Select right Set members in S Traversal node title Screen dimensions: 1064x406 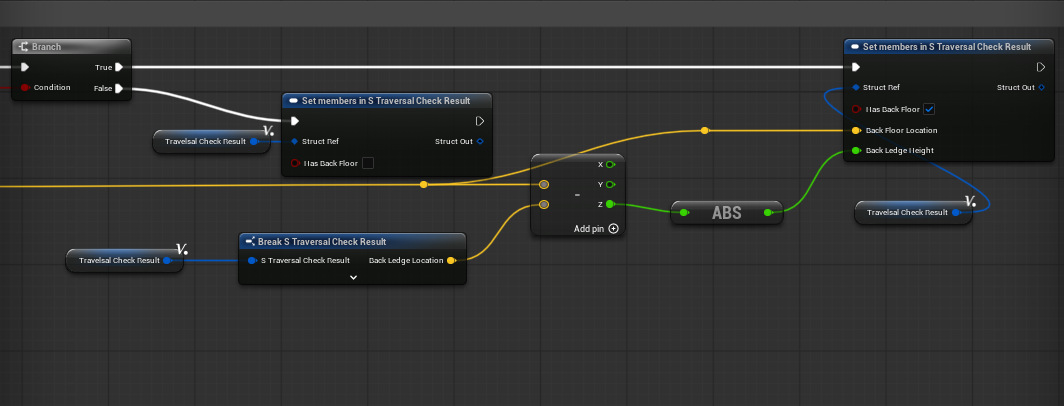(947, 47)
